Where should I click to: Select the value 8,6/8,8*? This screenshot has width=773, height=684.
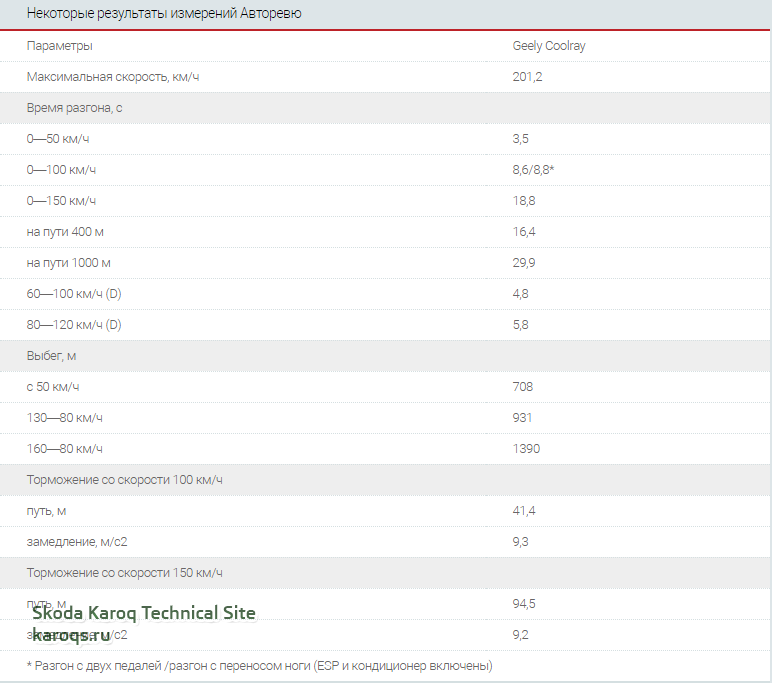tap(533, 170)
